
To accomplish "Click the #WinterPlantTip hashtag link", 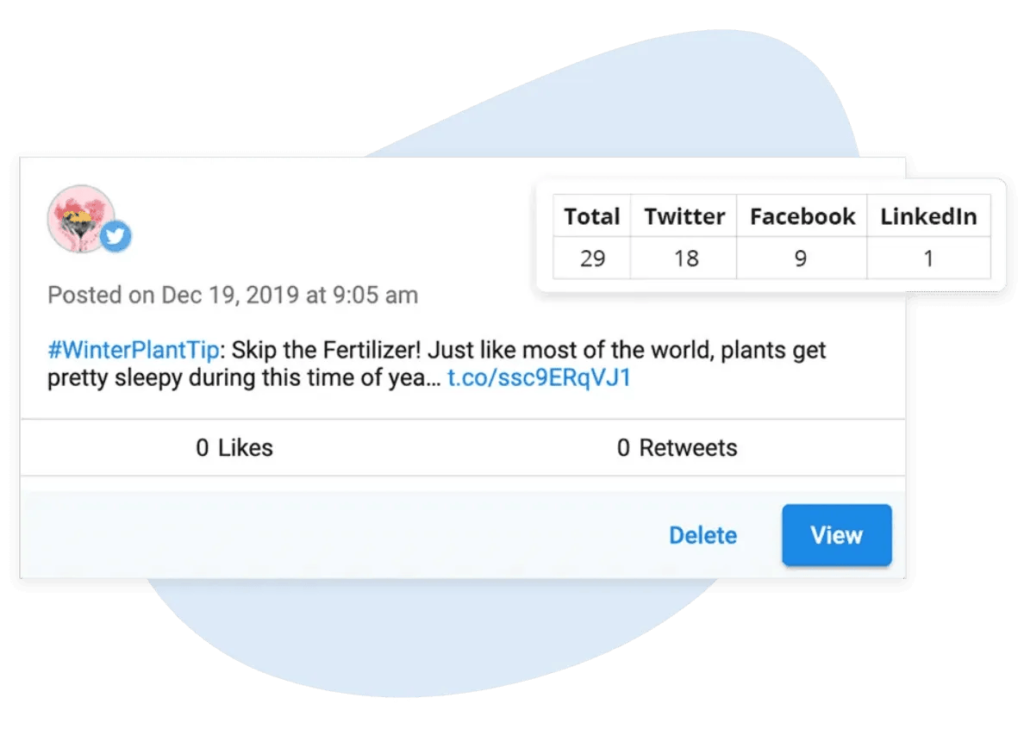I will [x=133, y=352].
